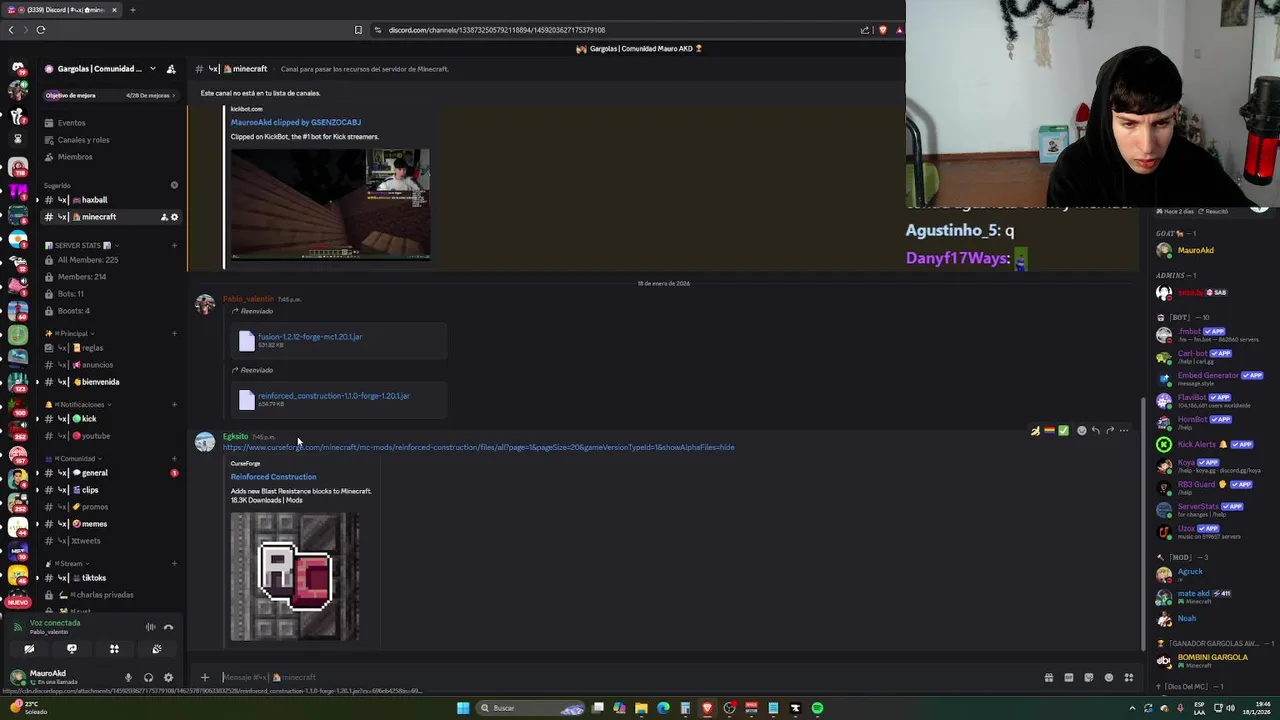Open MauroAkd profile in member list
The height and width of the screenshot is (720, 1280).
tap(1195, 250)
